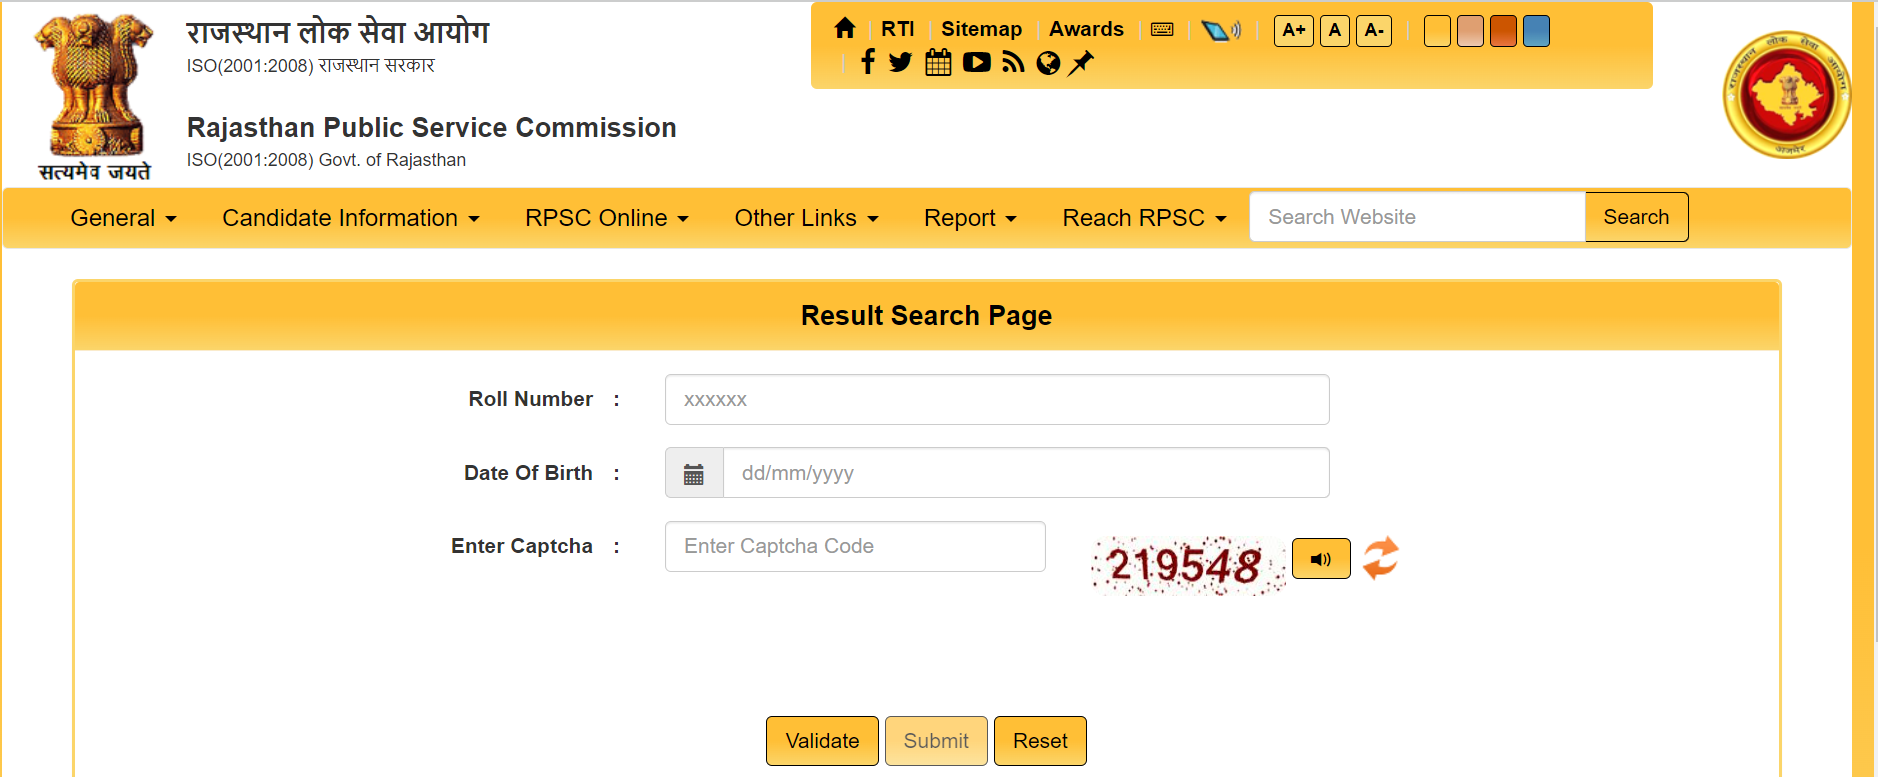Play the captcha audio speaker button
The width and height of the screenshot is (1878, 777).
pyautogui.click(x=1320, y=559)
